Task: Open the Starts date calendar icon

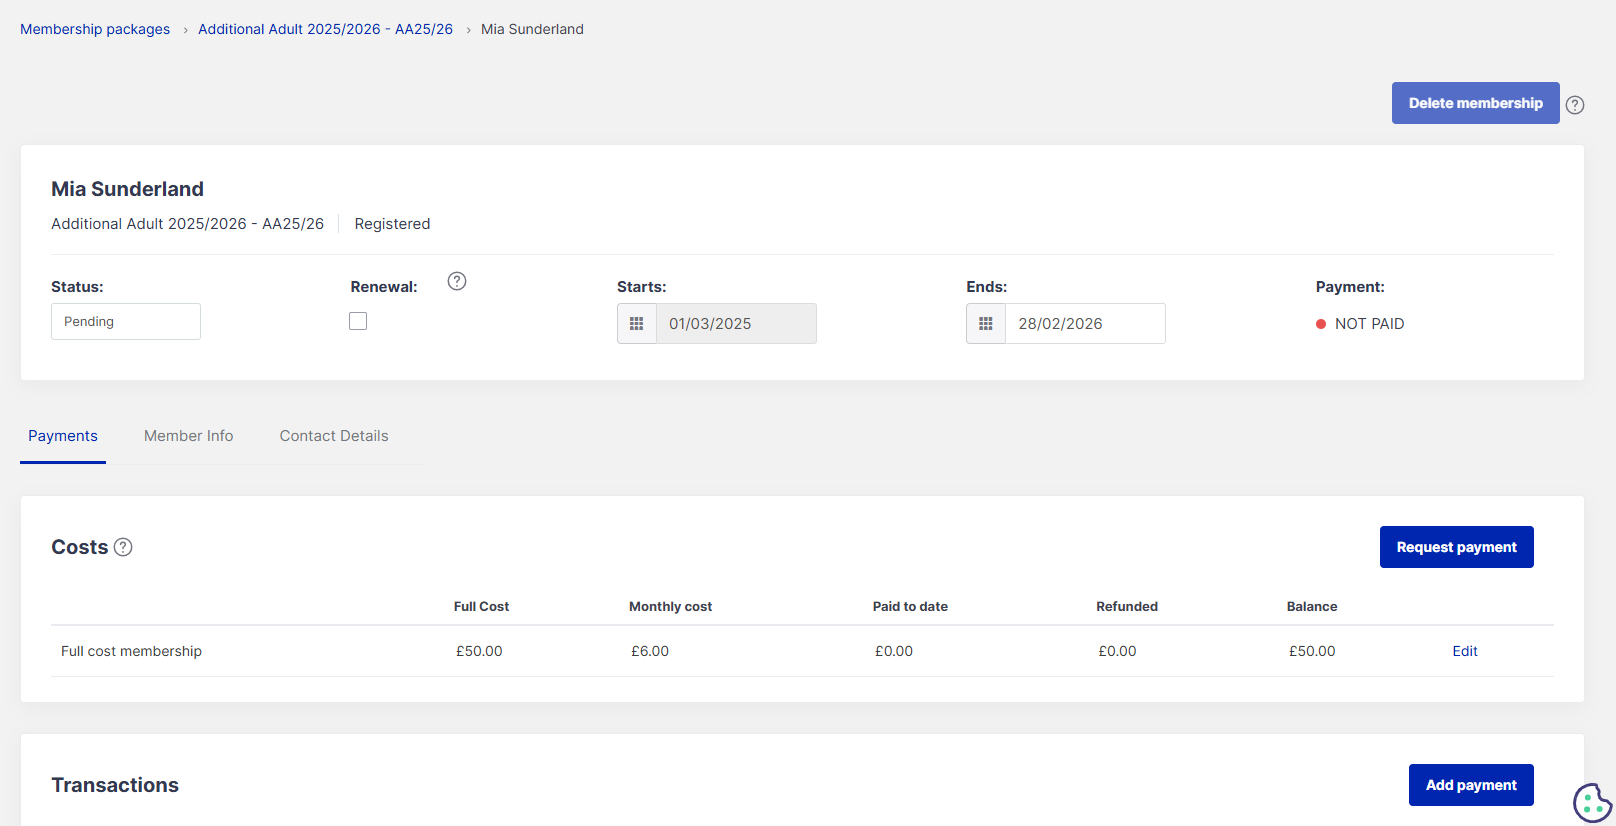Action: click(x=637, y=324)
